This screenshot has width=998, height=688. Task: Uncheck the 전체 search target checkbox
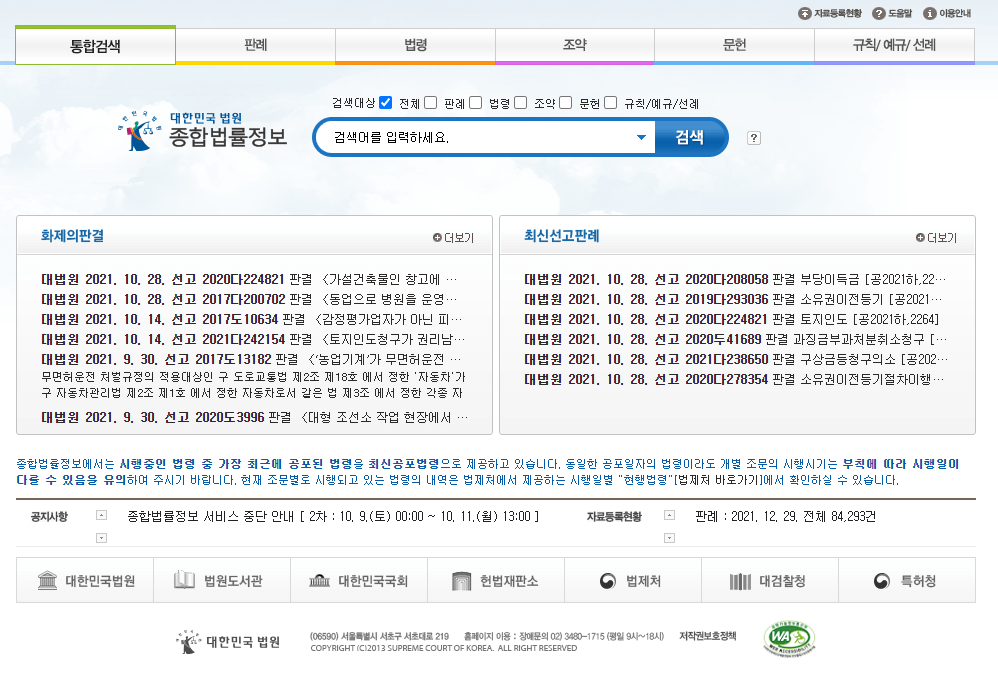point(386,102)
